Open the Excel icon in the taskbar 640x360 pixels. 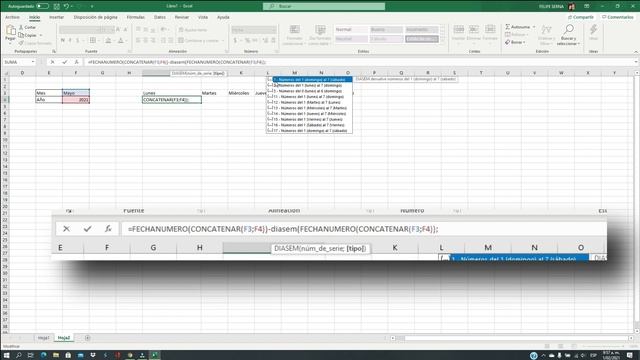pos(155,355)
